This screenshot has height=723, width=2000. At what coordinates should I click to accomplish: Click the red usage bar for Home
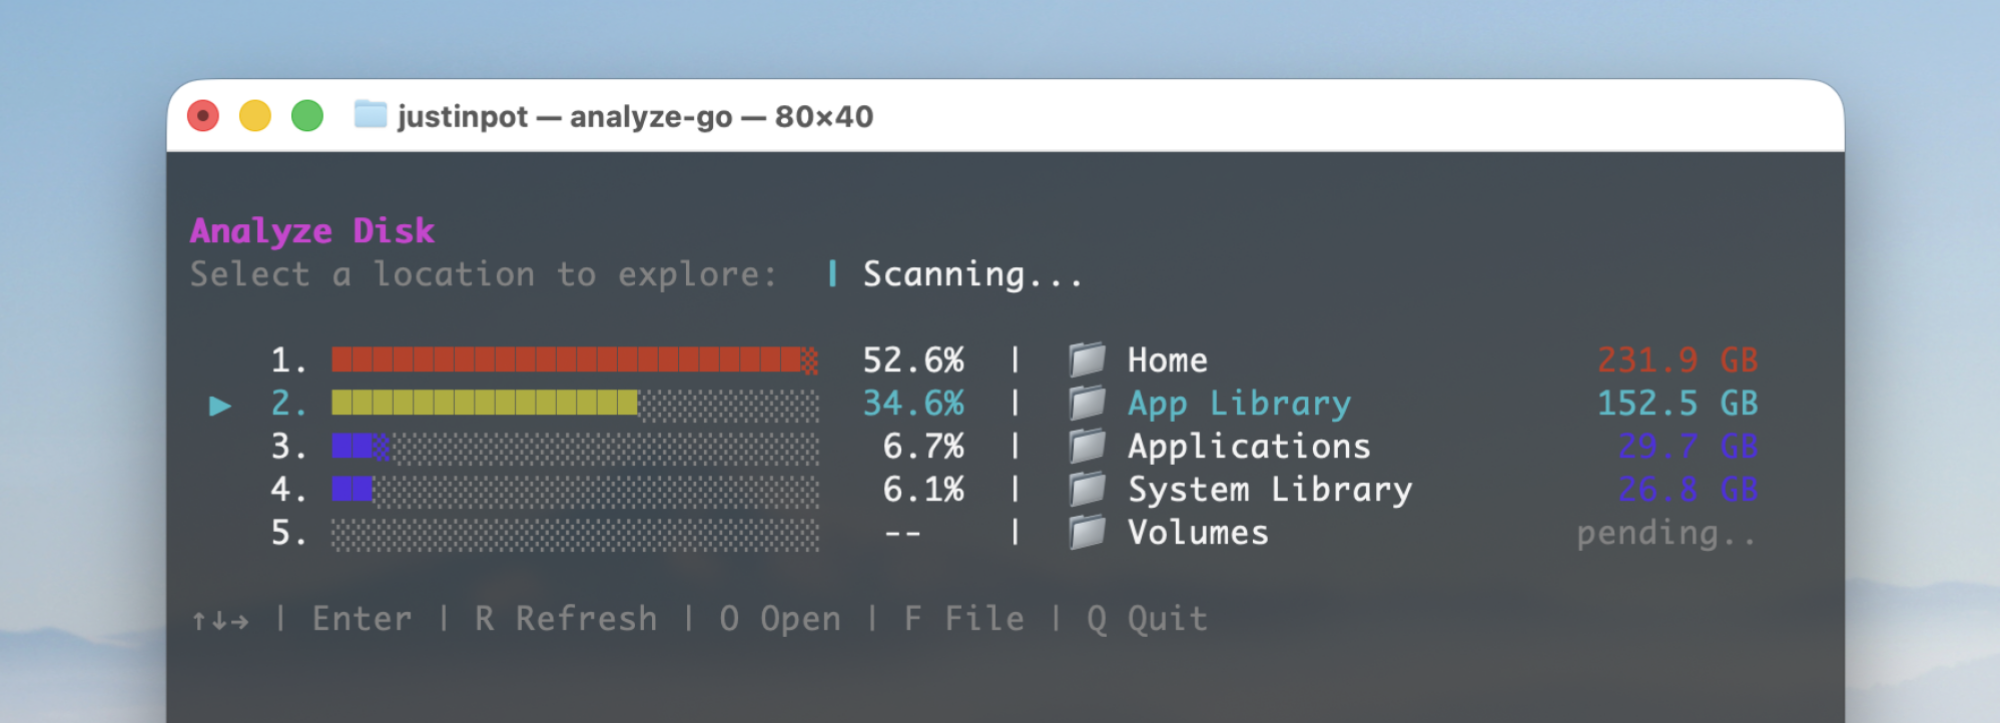[575, 360]
